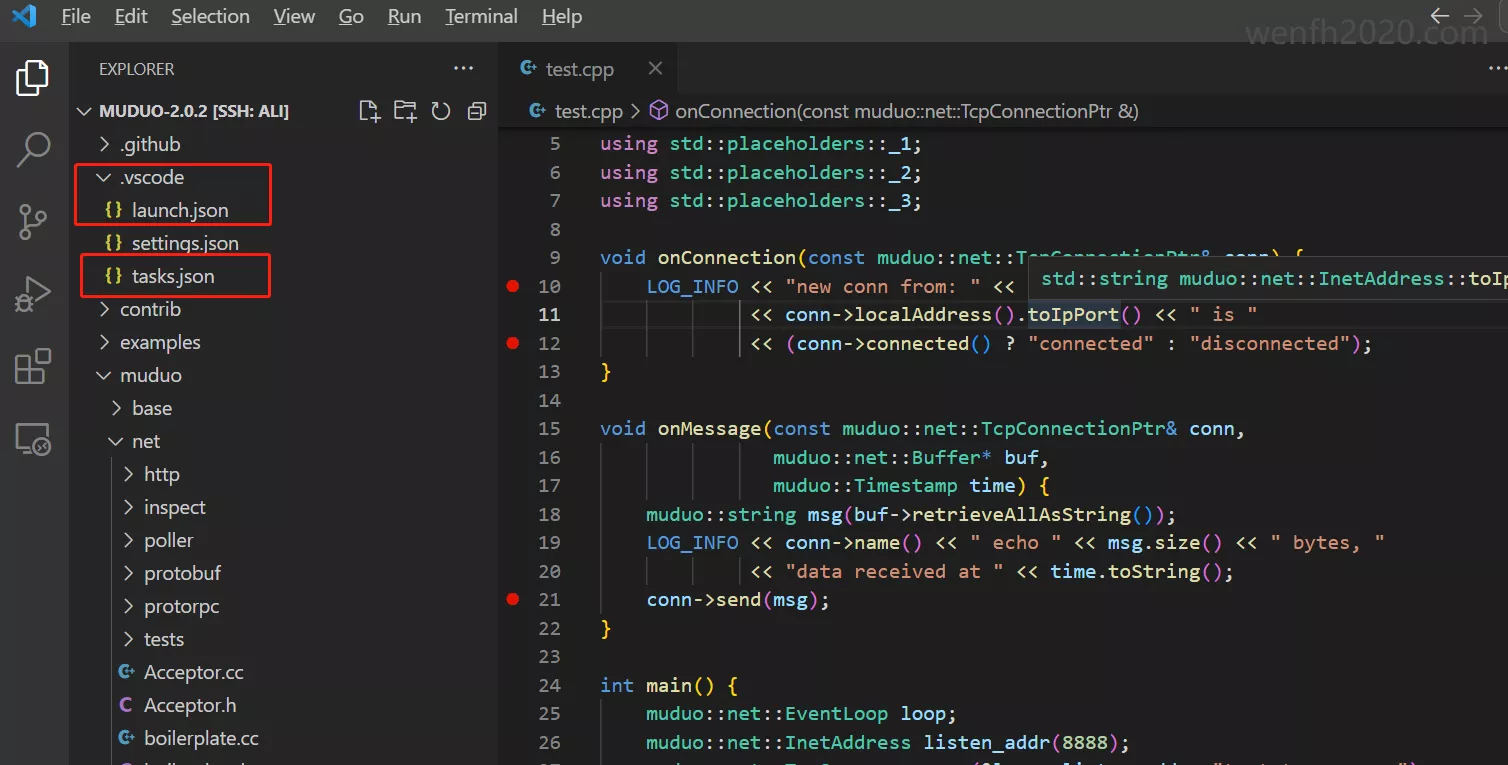Image resolution: width=1508 pixels, height=765 pixels.
Task: Expand the examples folder
Action: tap(160, 342)
